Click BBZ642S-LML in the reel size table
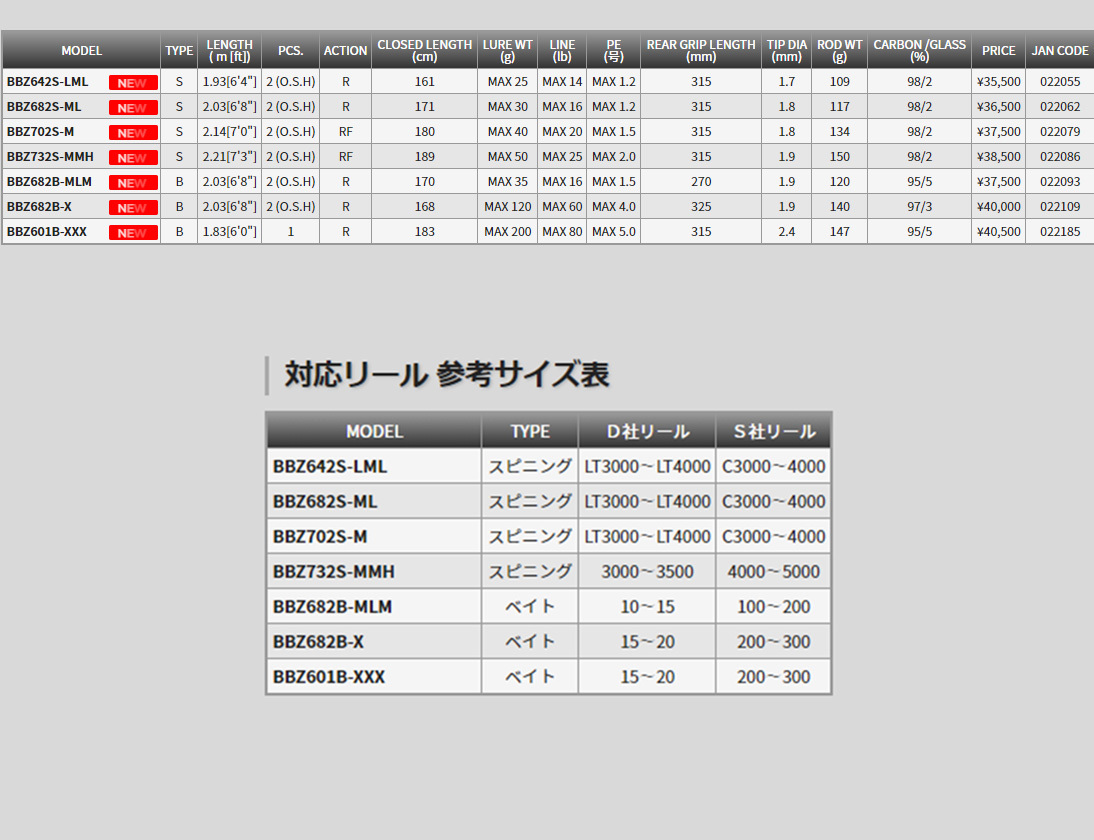This screenshot has width=1094, height=840. coord(329,467)
